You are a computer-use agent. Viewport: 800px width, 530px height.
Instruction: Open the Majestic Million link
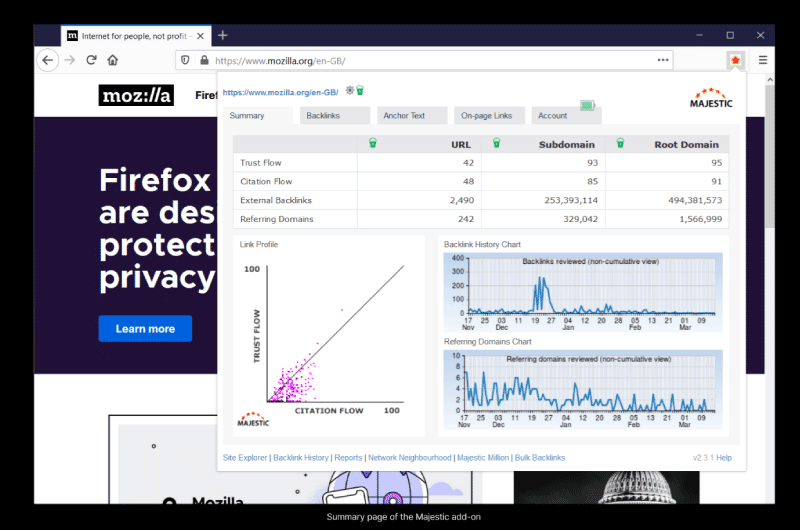click(x=483, y=458)
